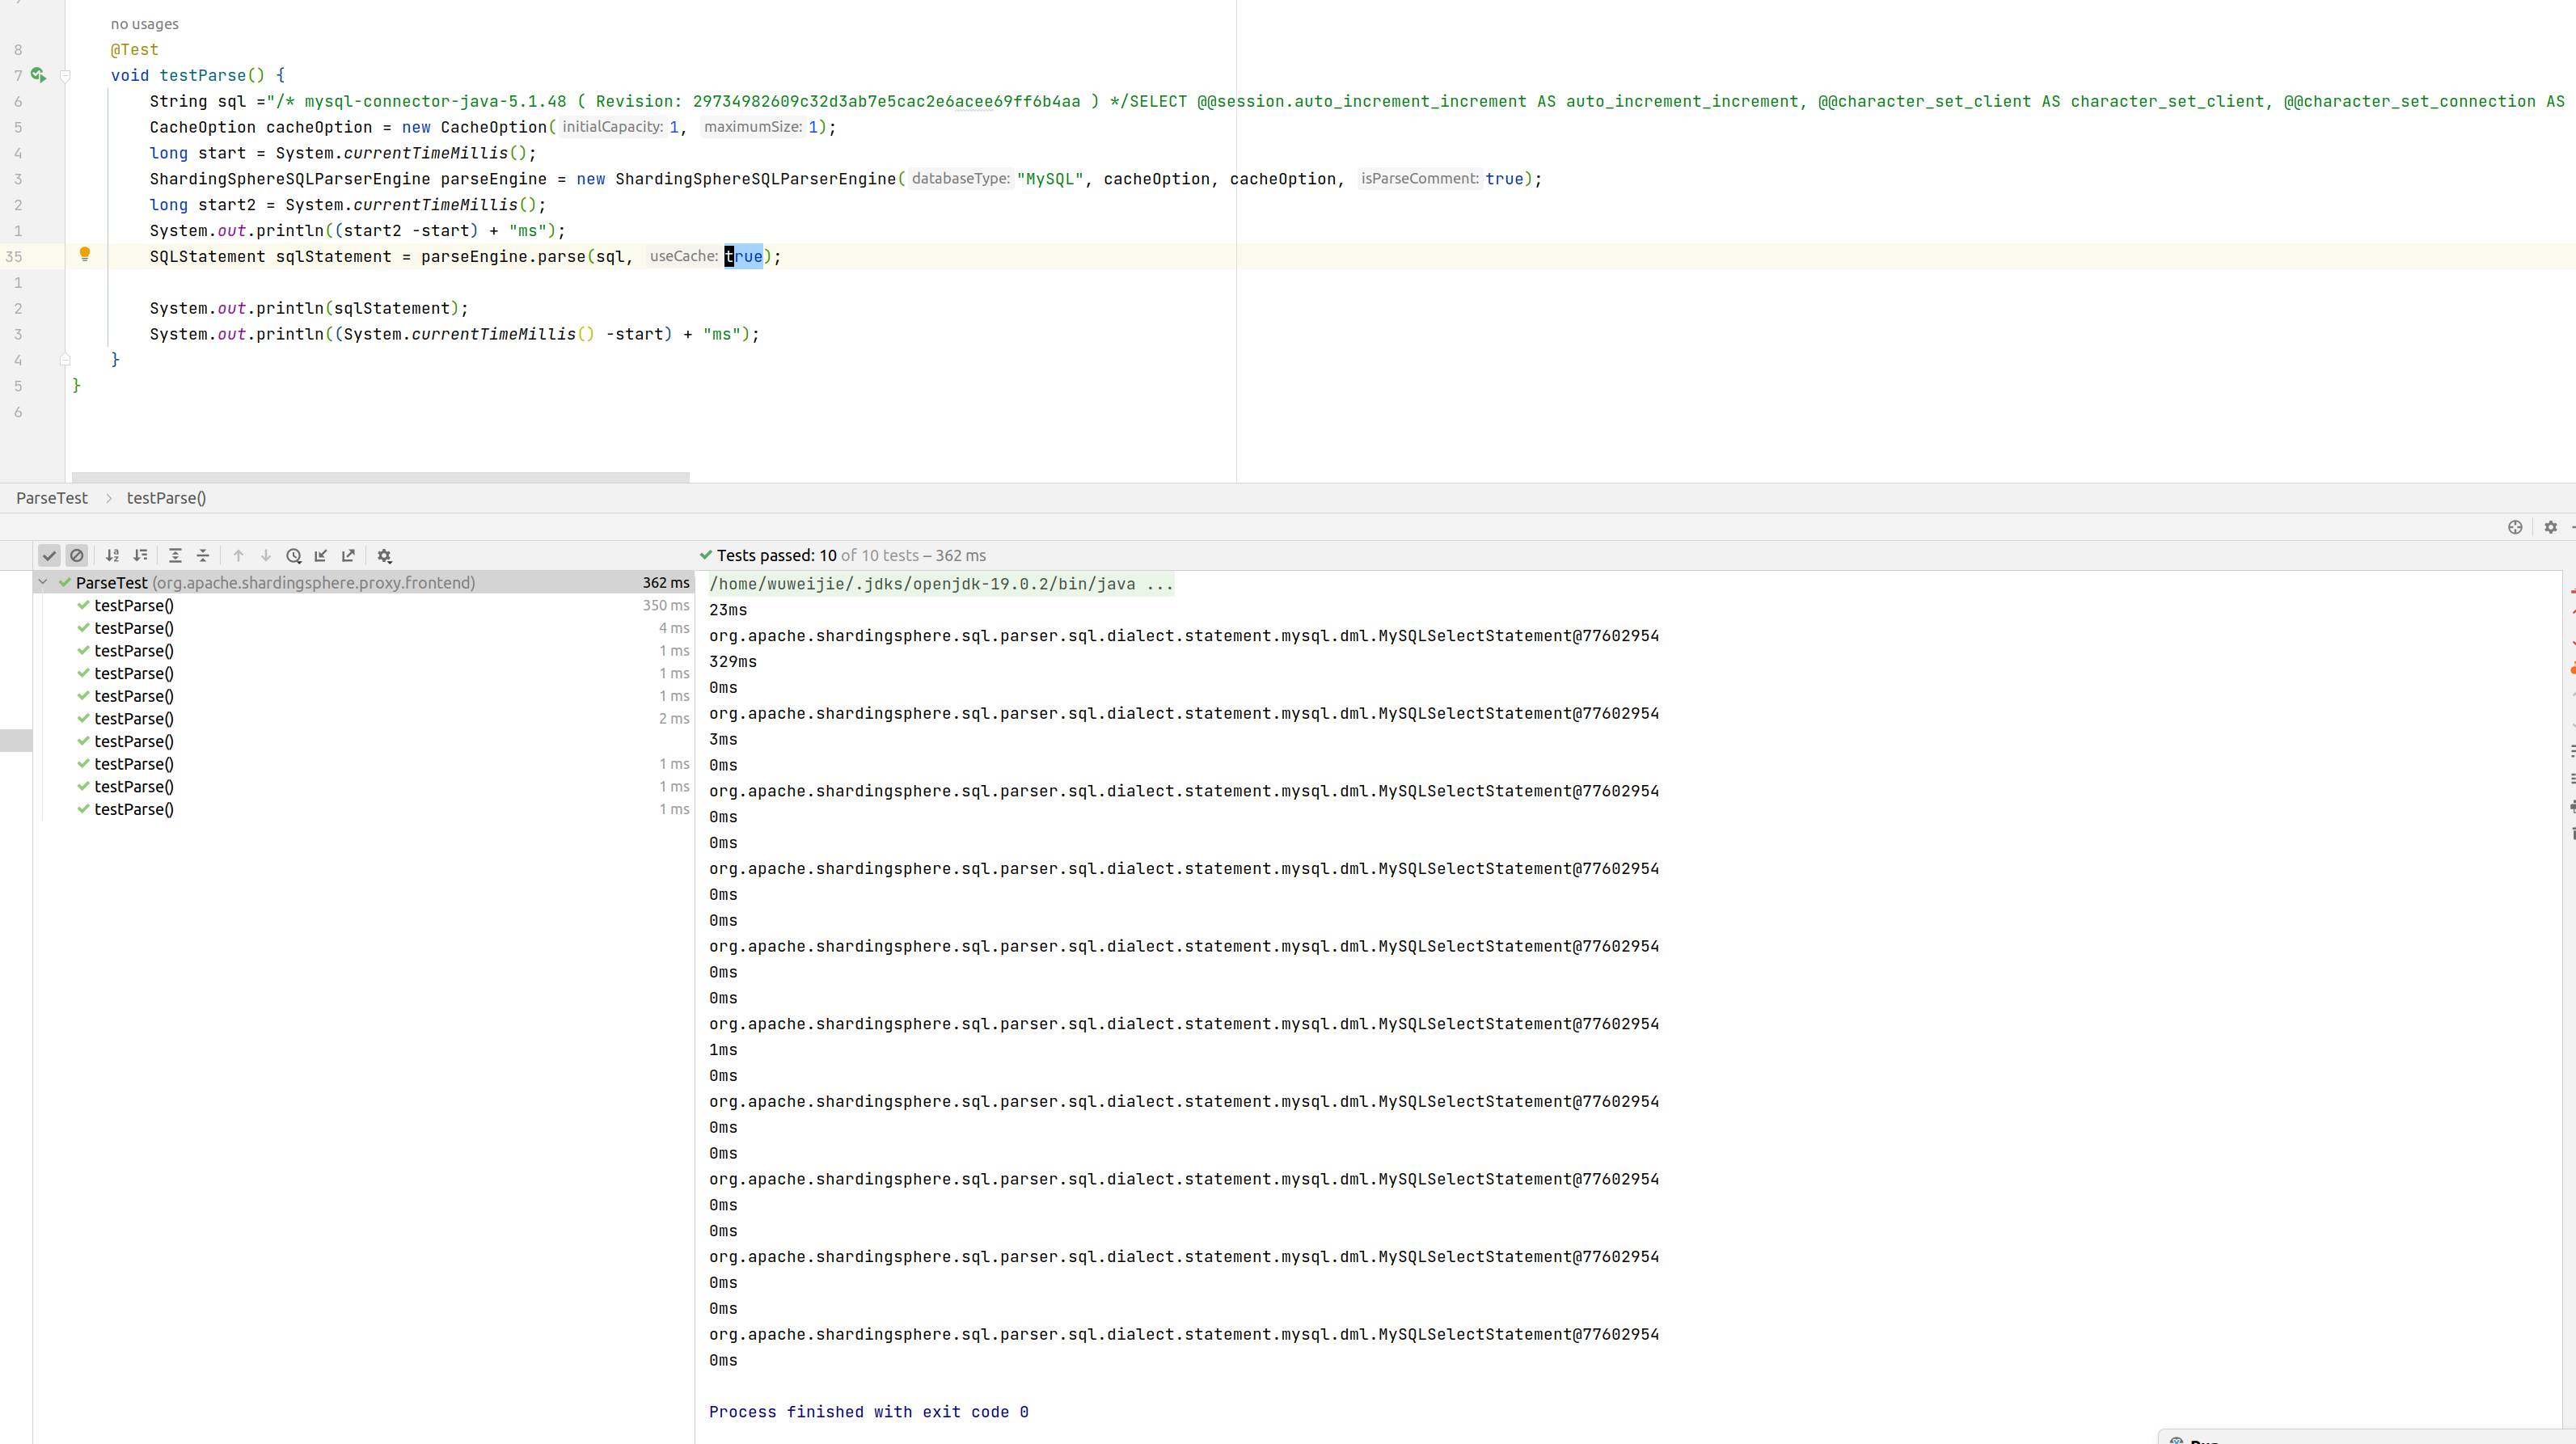The height and width of the screenshot is (1444, 2576).
Task: Click the export test results icon
Action: (348, 556)
